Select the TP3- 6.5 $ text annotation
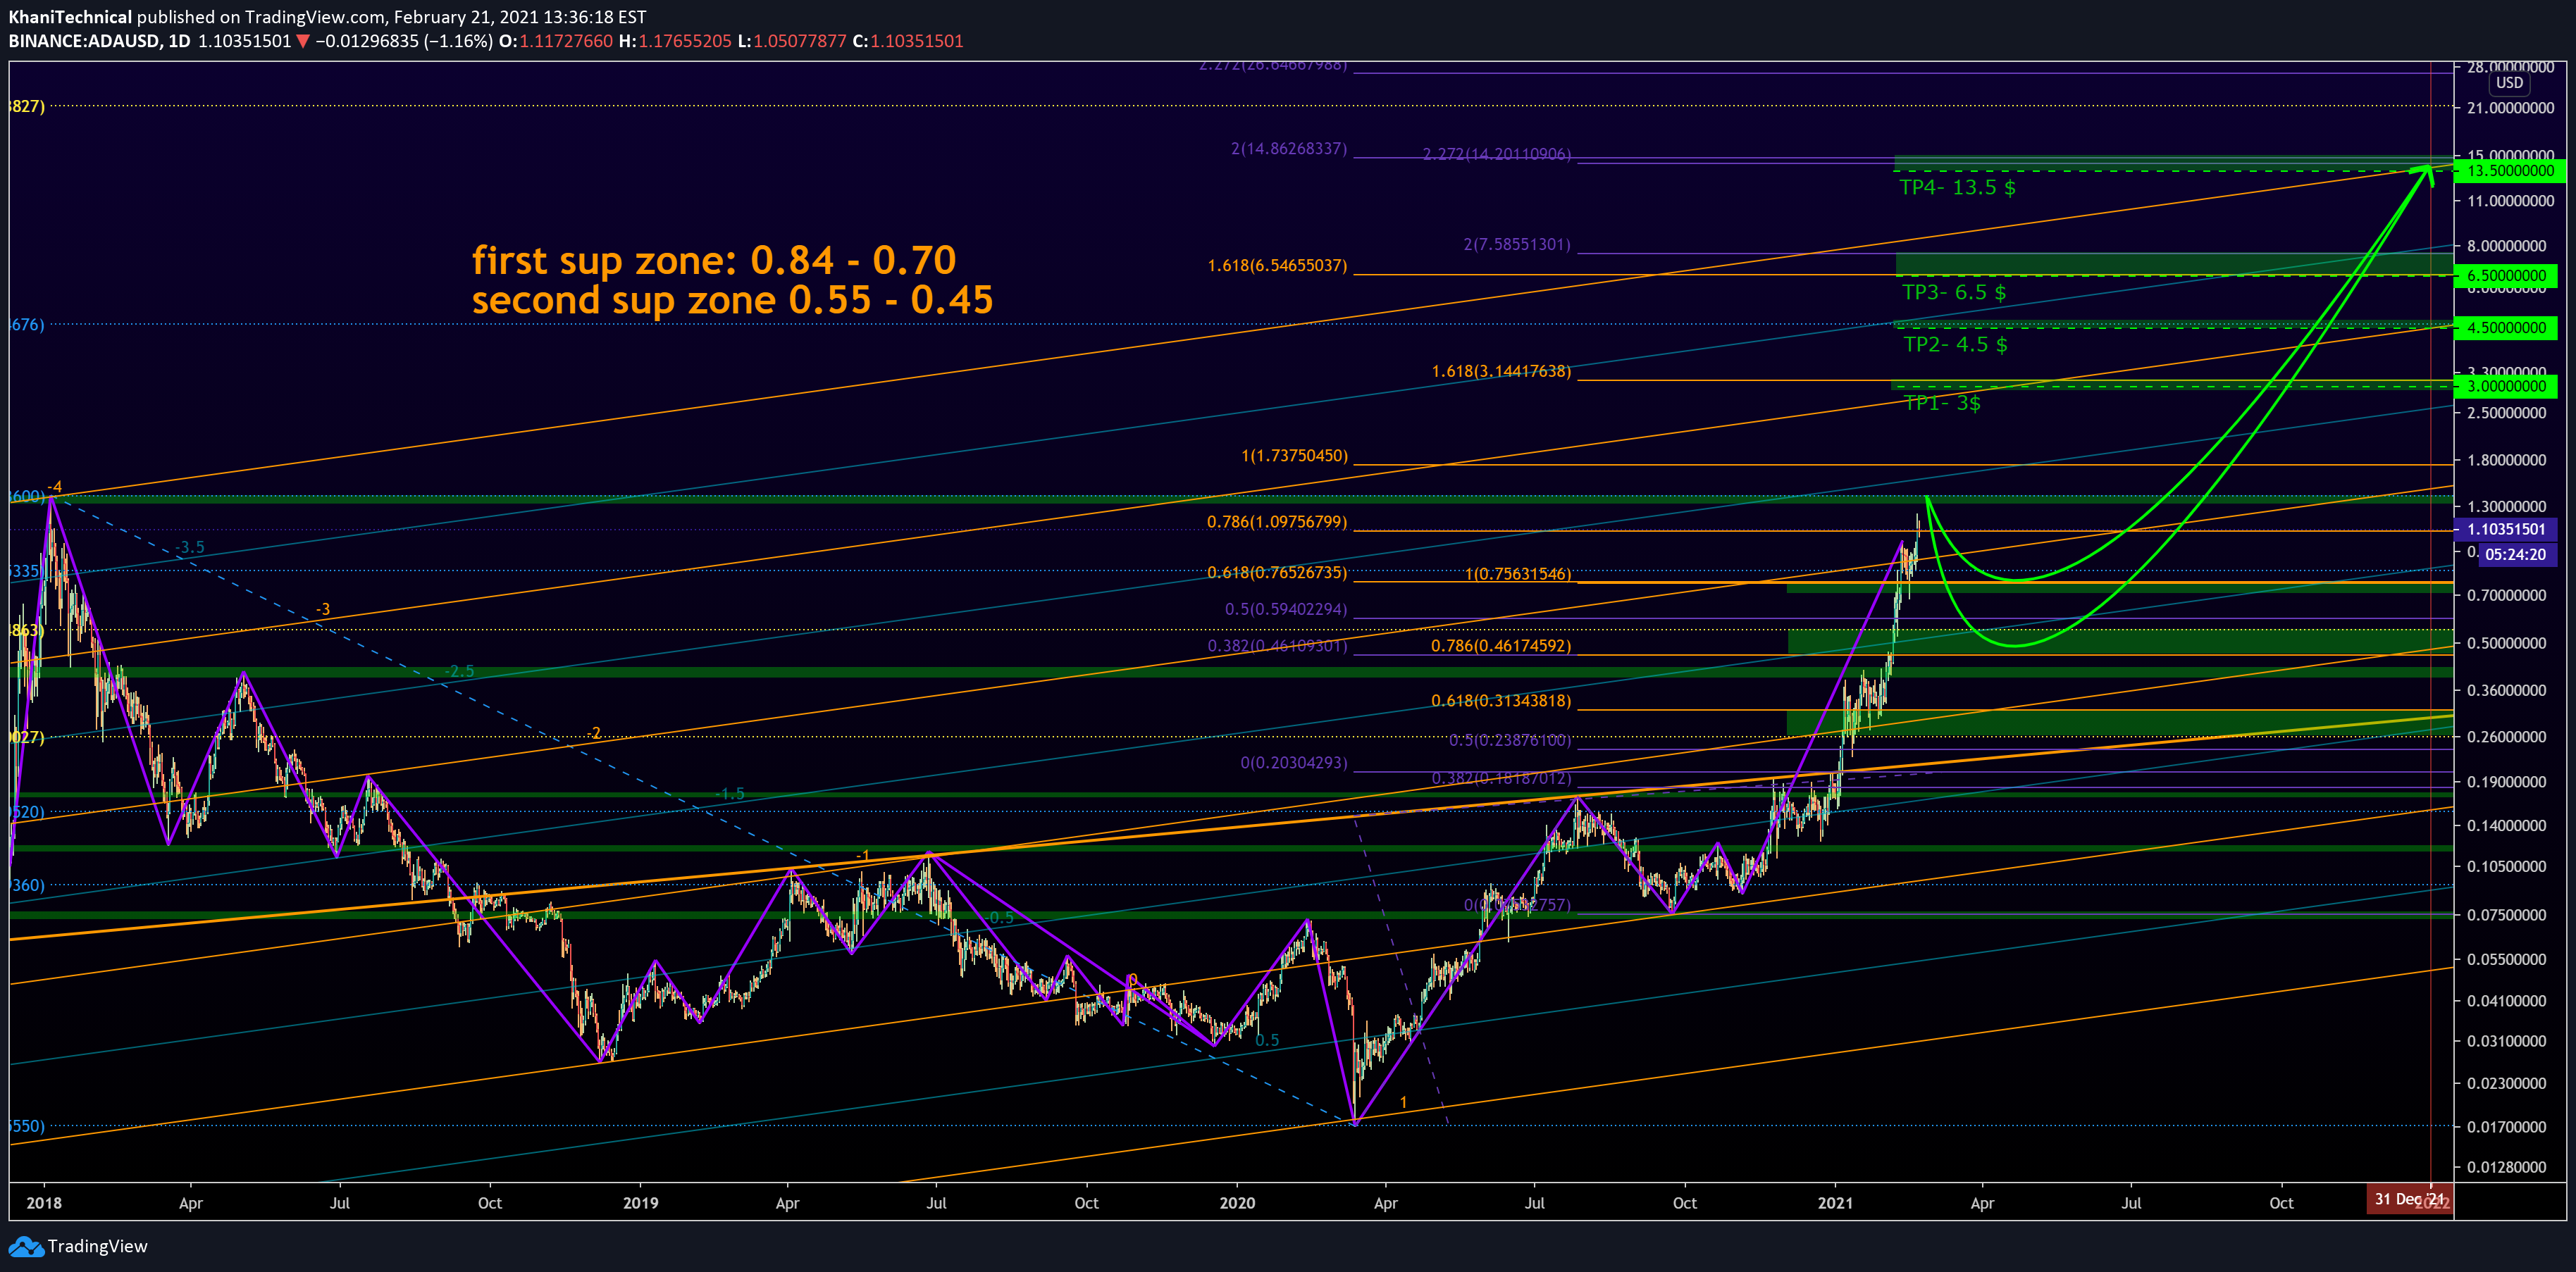The width and height of the screenshot is (2576, 1272). [1953, 293]
